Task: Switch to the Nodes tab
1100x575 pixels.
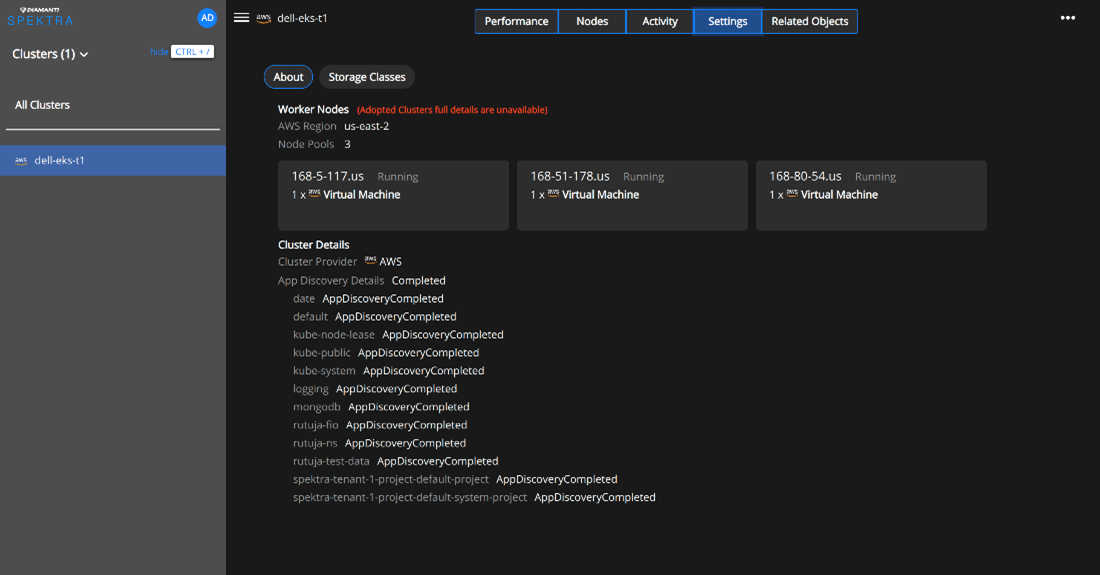Action: point(592,21)
